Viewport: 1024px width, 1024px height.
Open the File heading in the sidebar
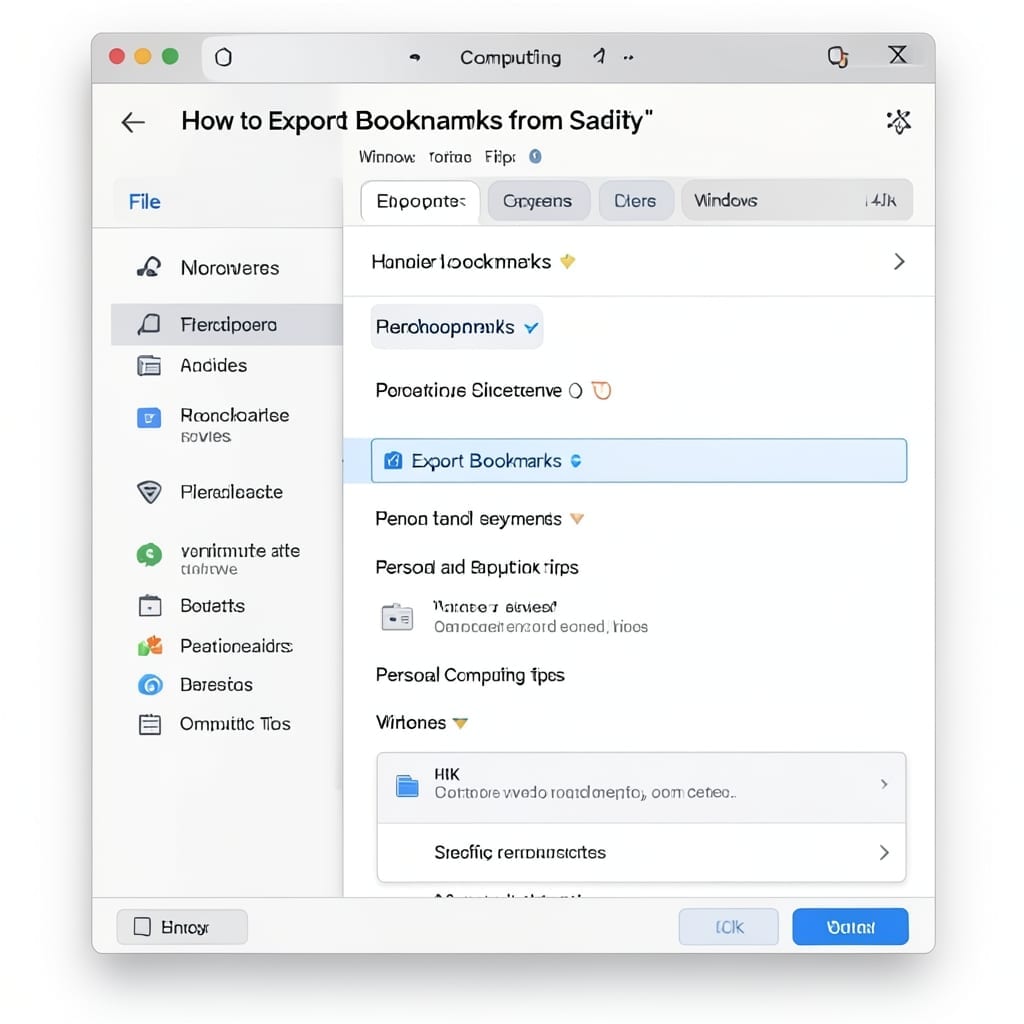coord(144,202)
